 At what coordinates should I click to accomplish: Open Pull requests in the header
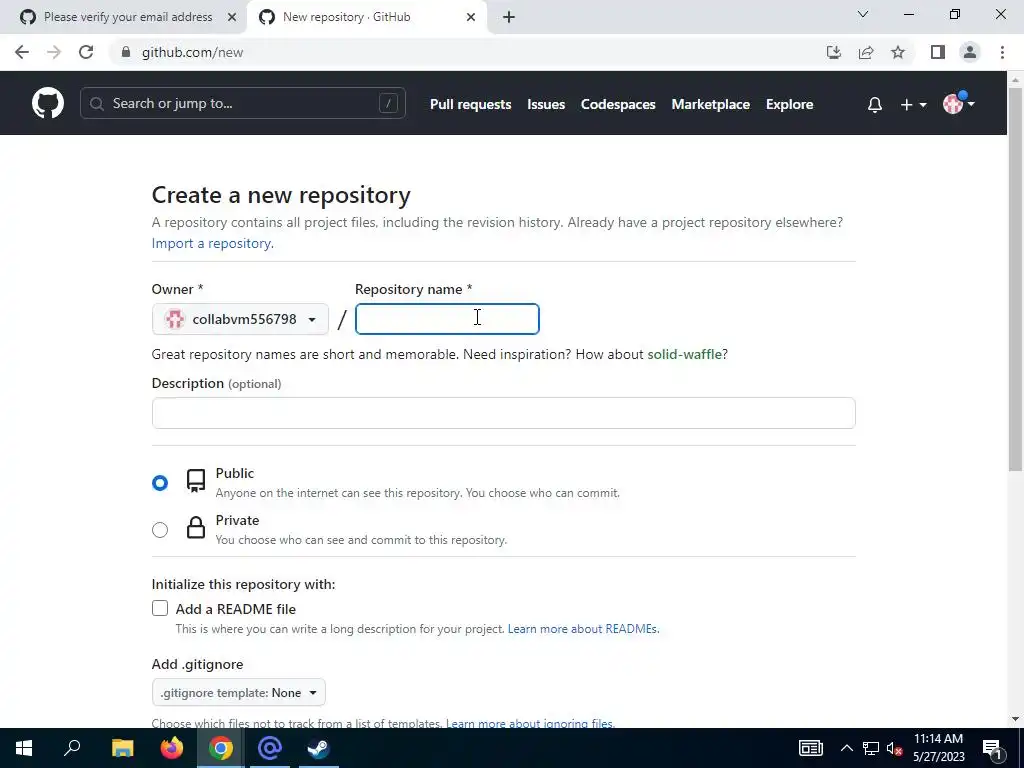tap(470, 104)
